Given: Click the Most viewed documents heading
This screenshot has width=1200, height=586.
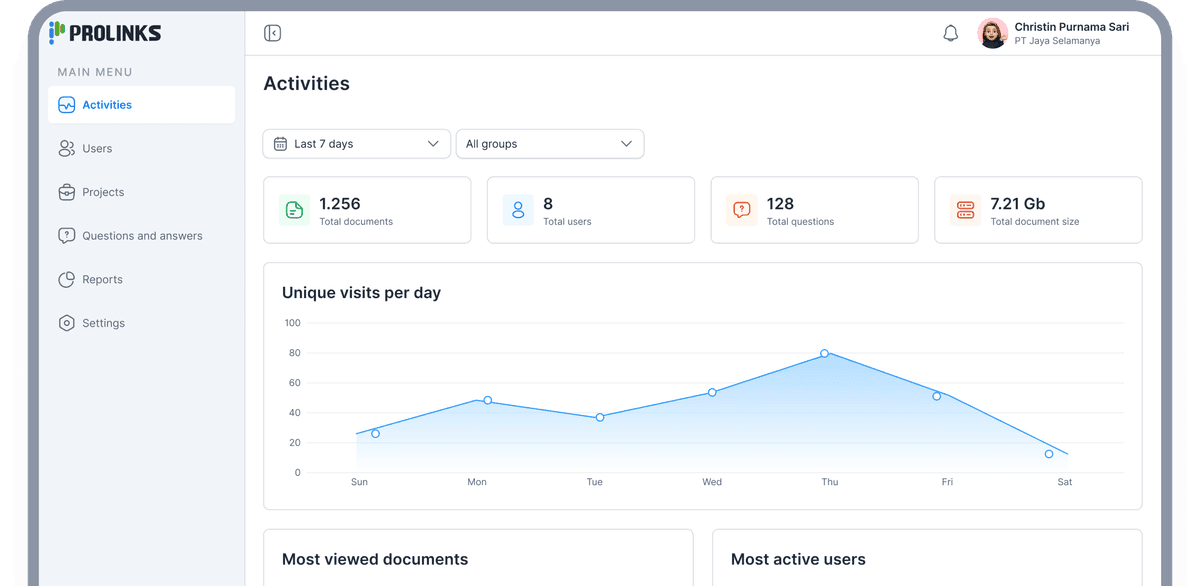Looking at the screenshot, I should point(375,560).
